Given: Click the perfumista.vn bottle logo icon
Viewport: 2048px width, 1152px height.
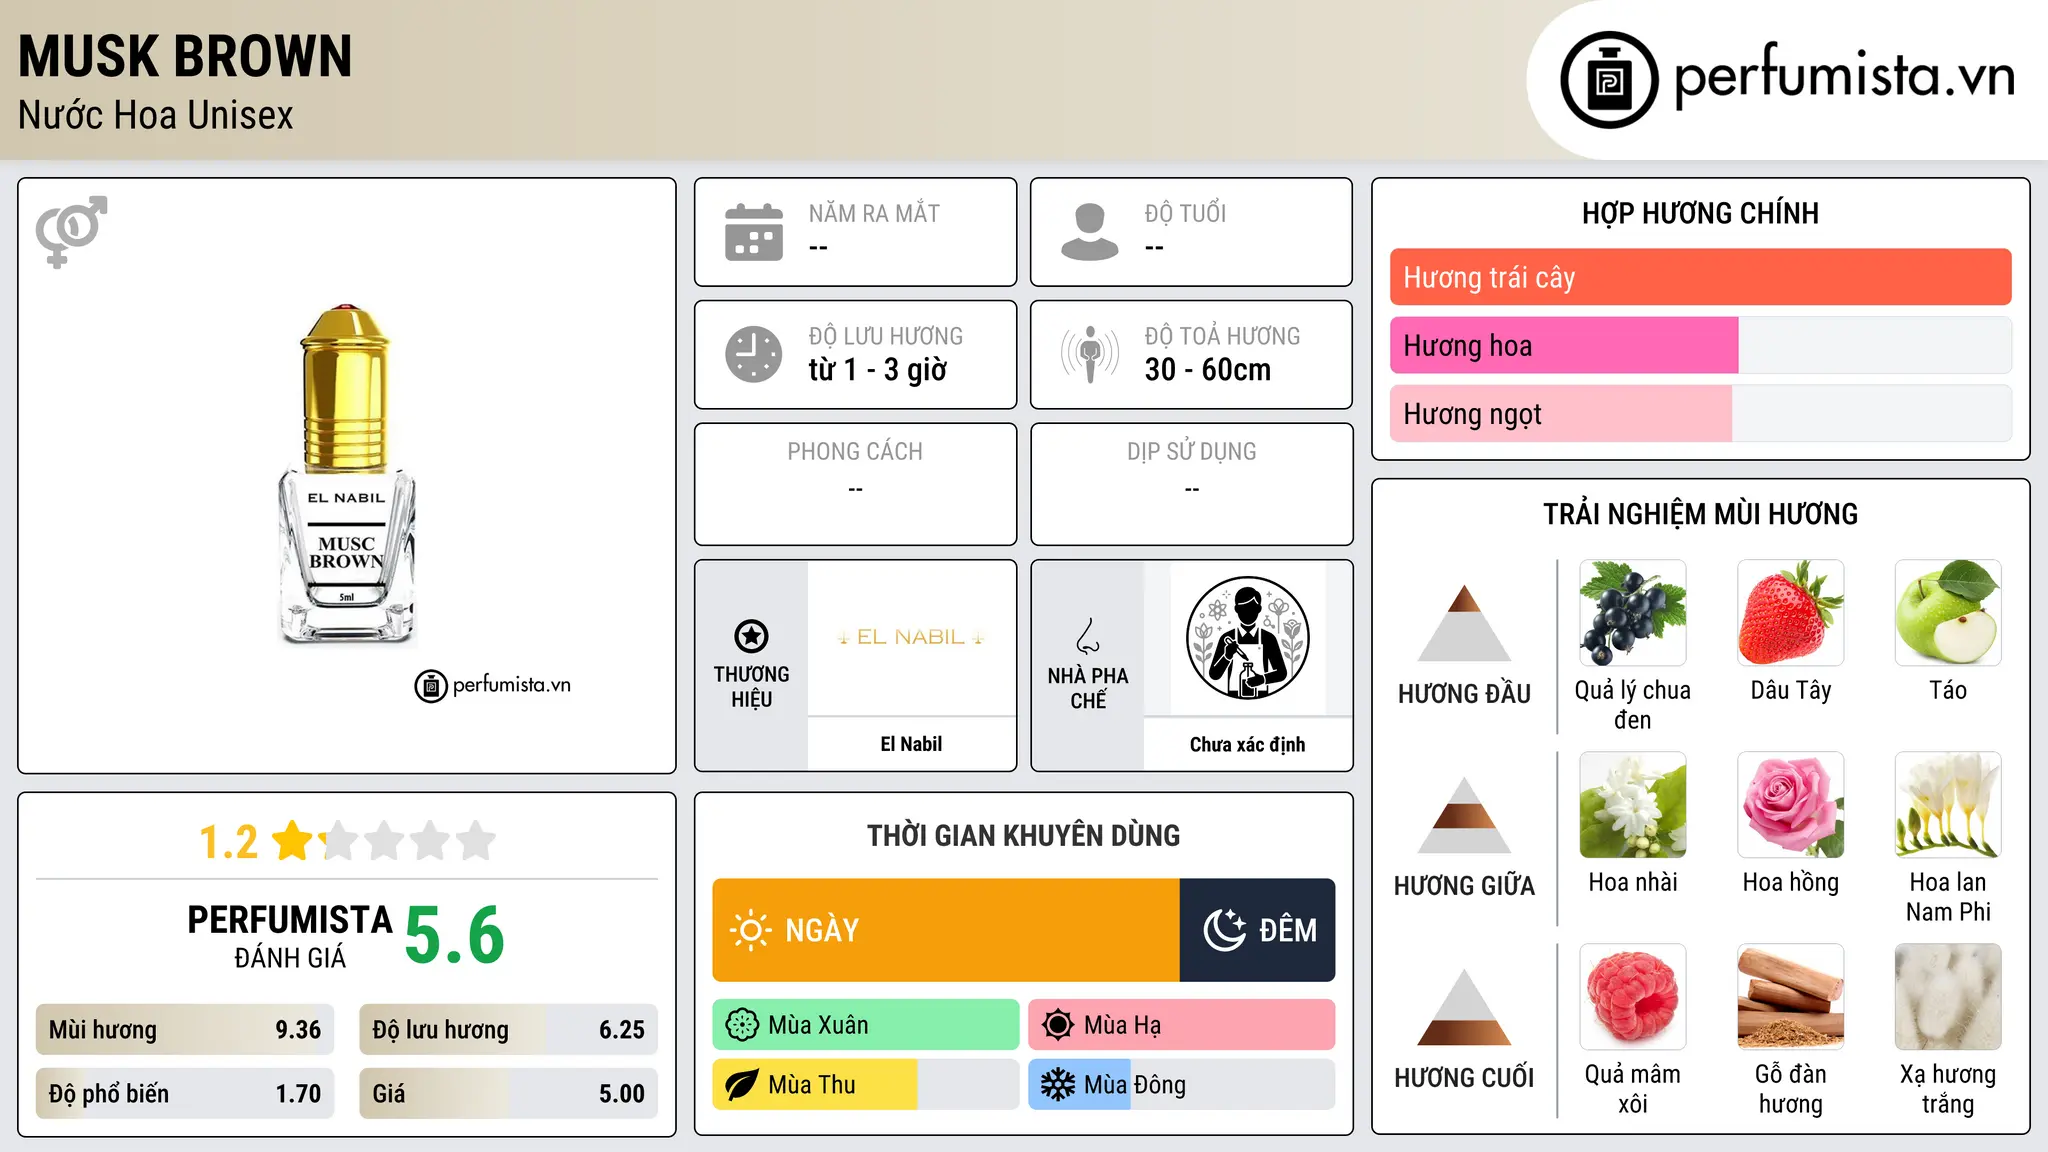Looking at the screenshot, I should 1609,80.
